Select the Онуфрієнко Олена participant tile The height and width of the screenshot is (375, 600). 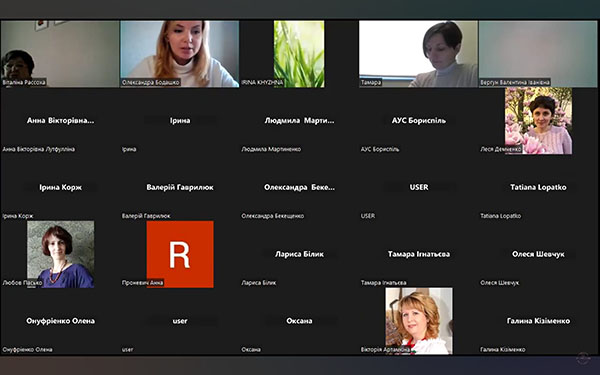tap(60, 321)
